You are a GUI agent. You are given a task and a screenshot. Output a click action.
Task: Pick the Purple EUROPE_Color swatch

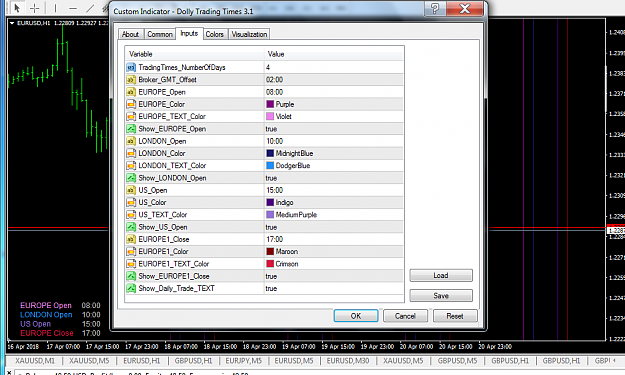(270, 104)
